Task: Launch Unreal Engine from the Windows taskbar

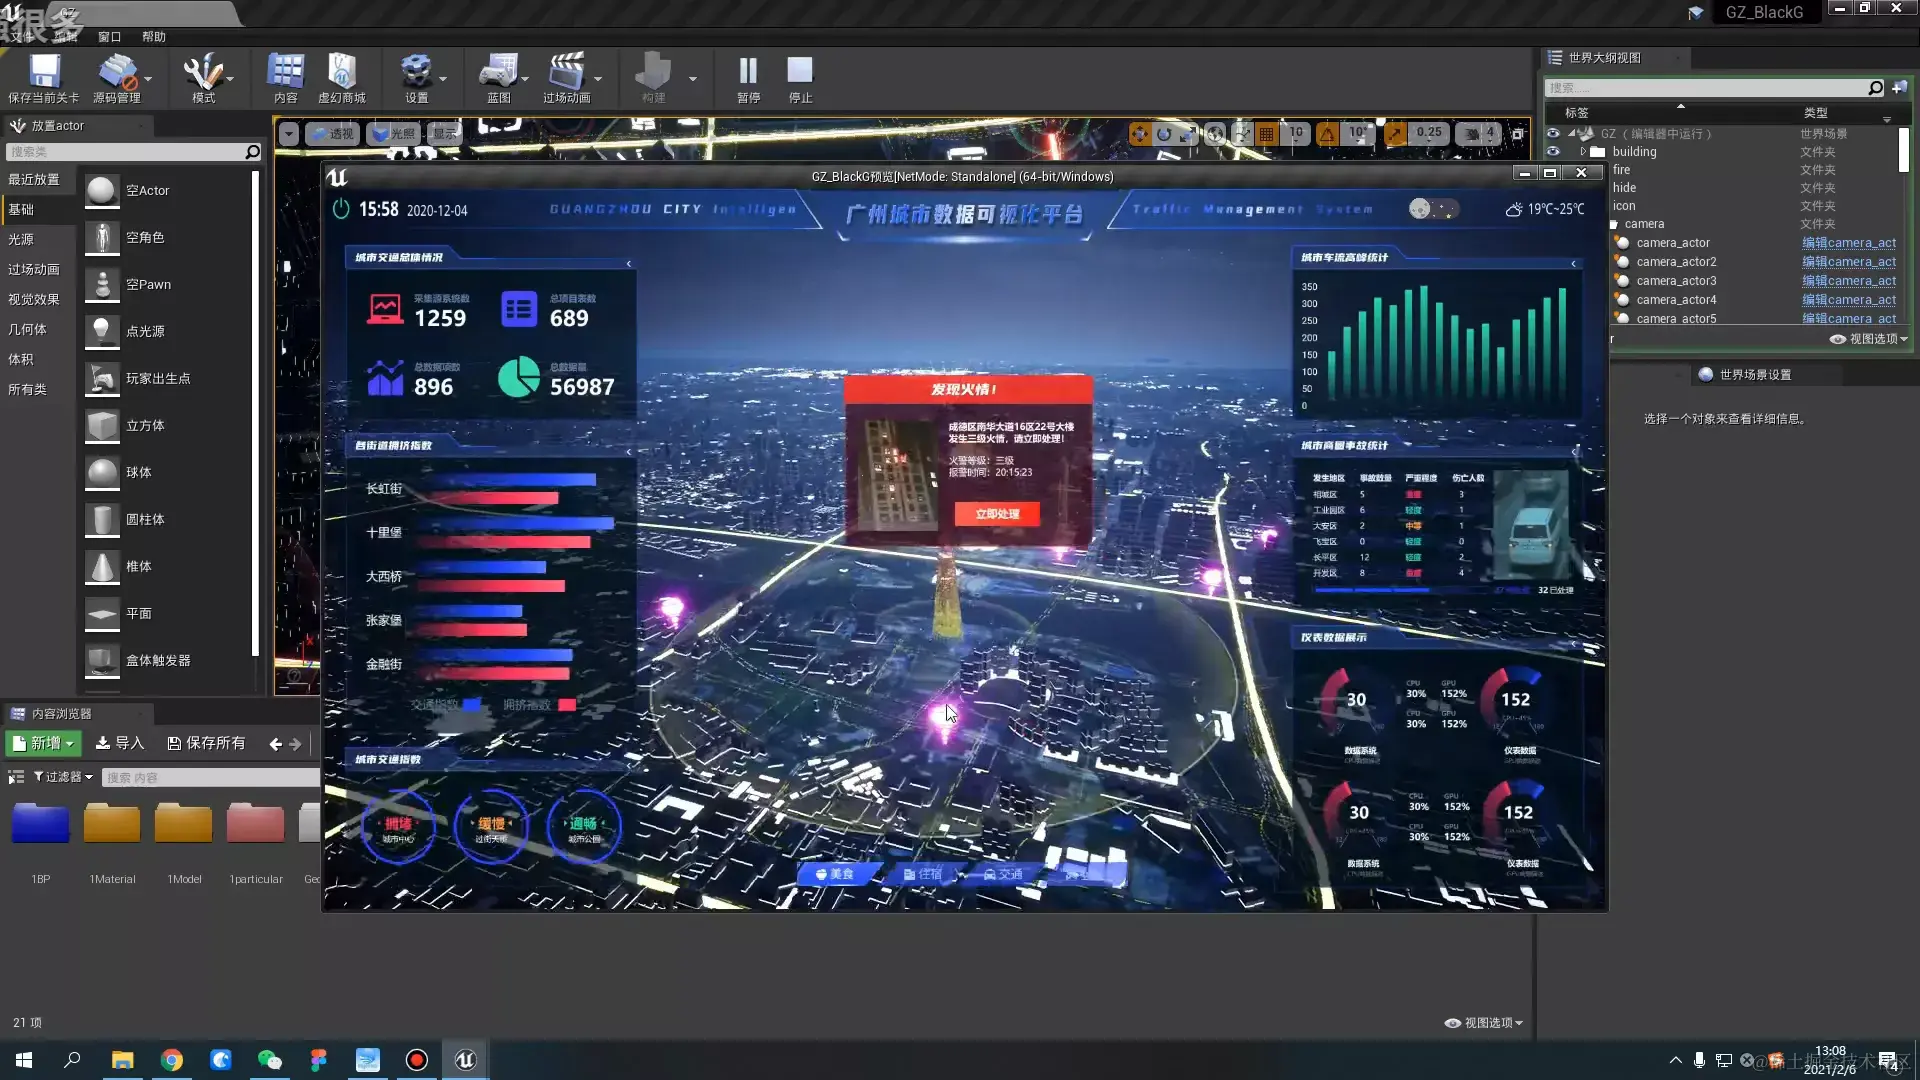Action: [465, 1060]
